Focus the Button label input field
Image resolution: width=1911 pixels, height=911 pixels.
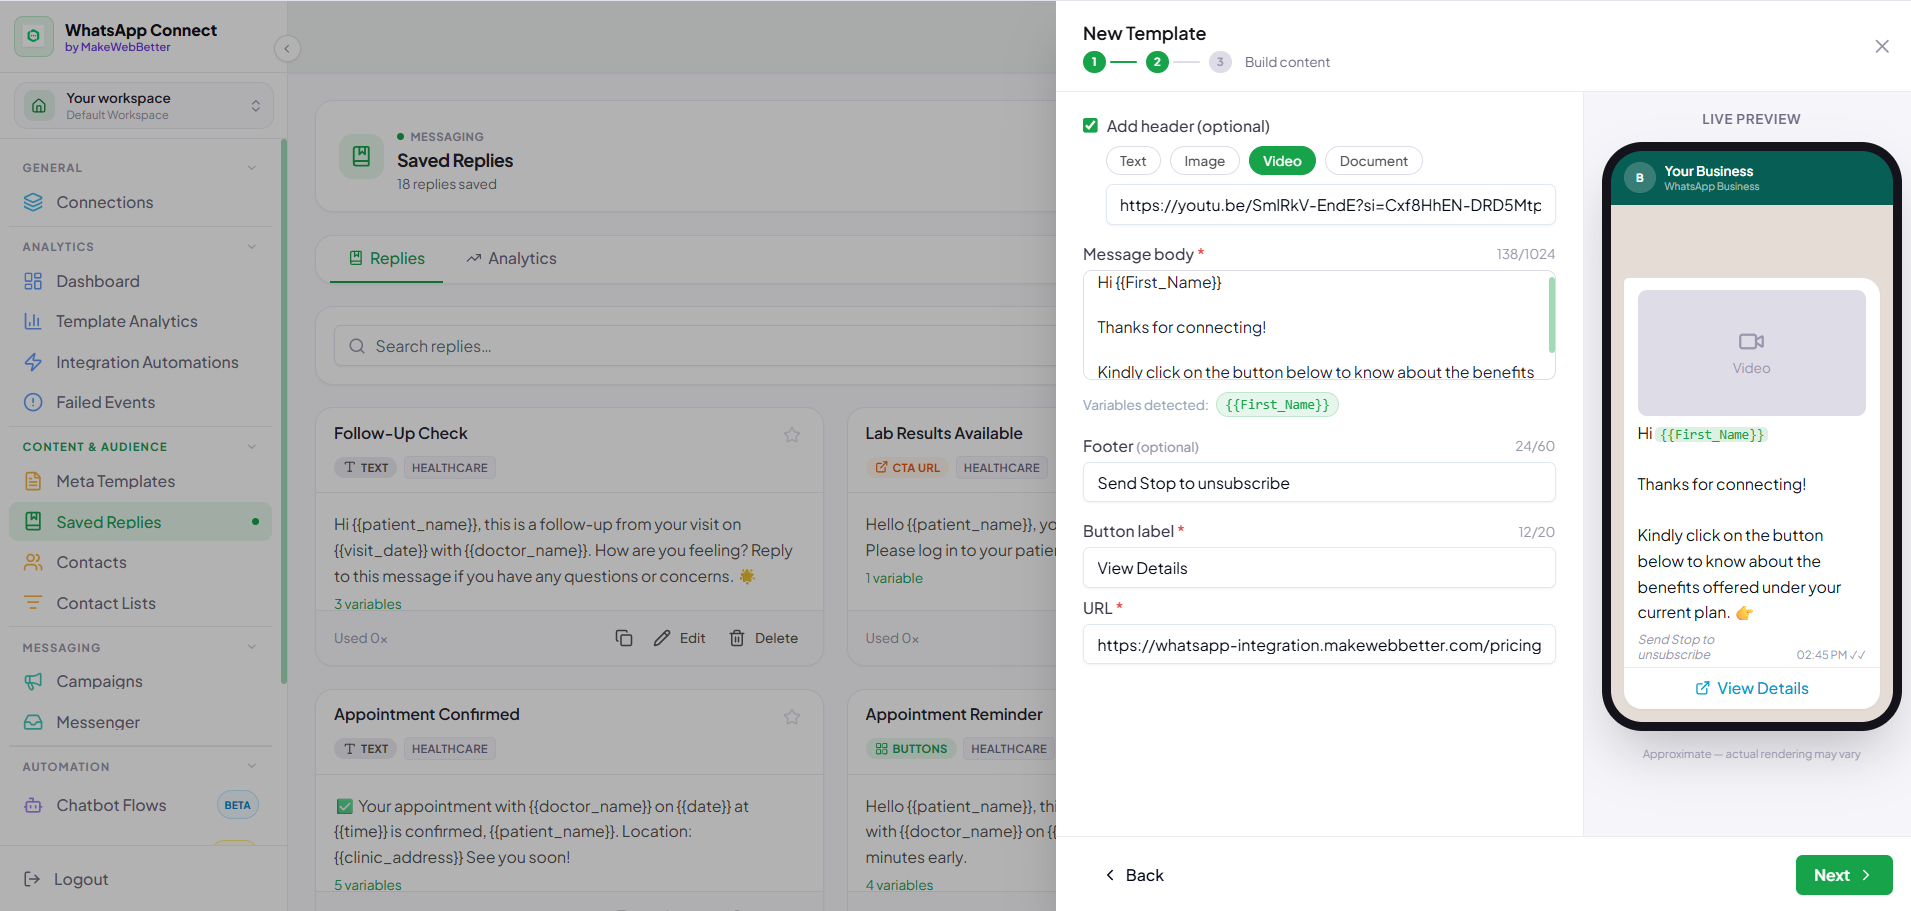pyautogui.click(x=1319, y=568)
